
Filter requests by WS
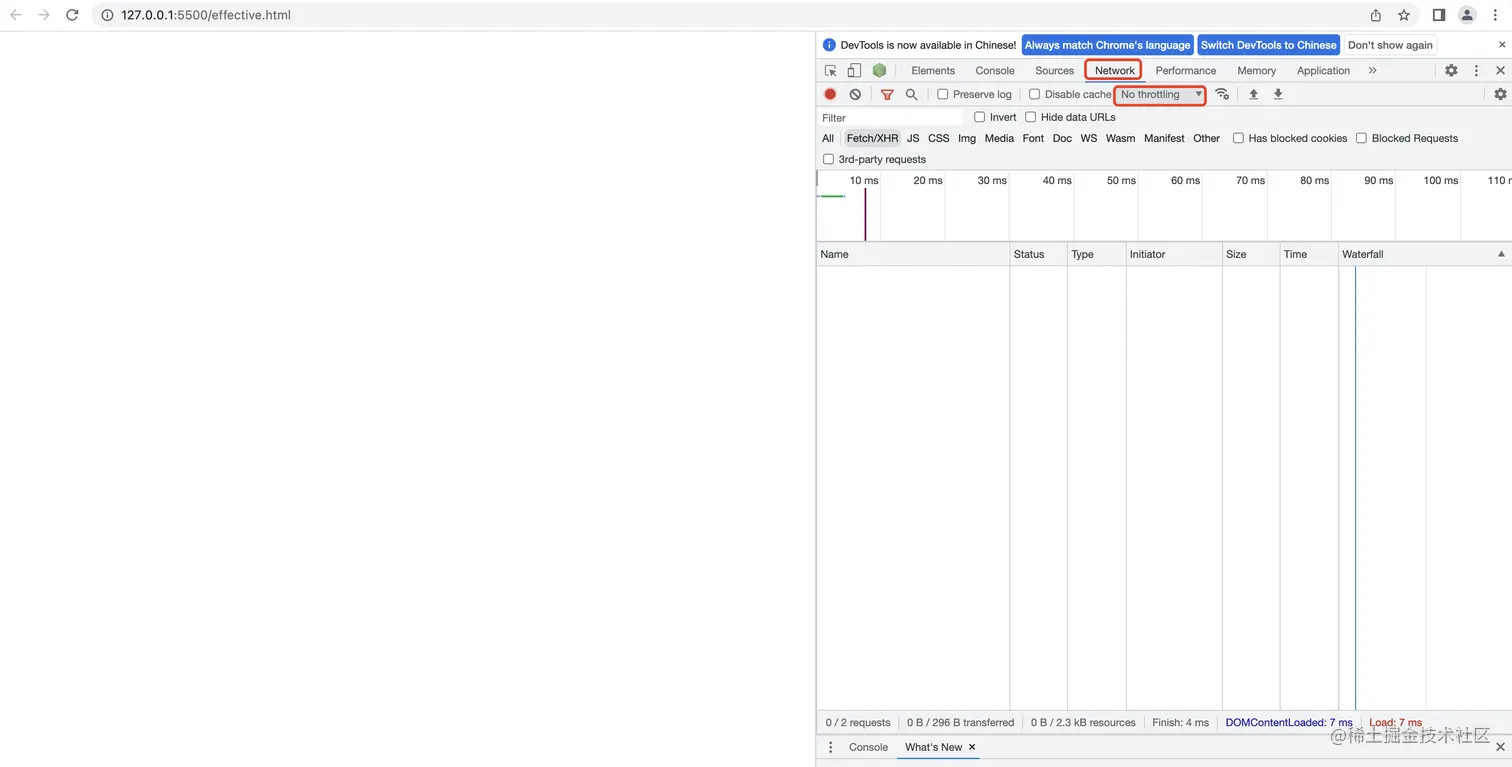click(1089, 138)
